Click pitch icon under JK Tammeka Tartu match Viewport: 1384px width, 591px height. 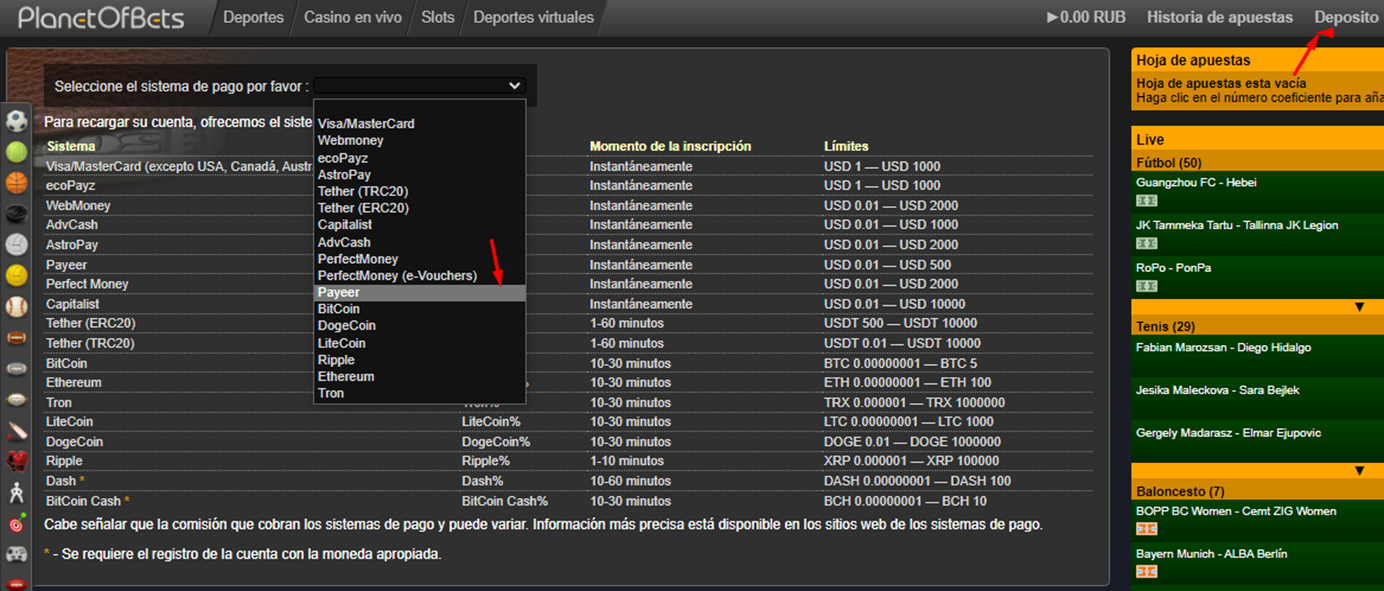(x=1147, y=244)
